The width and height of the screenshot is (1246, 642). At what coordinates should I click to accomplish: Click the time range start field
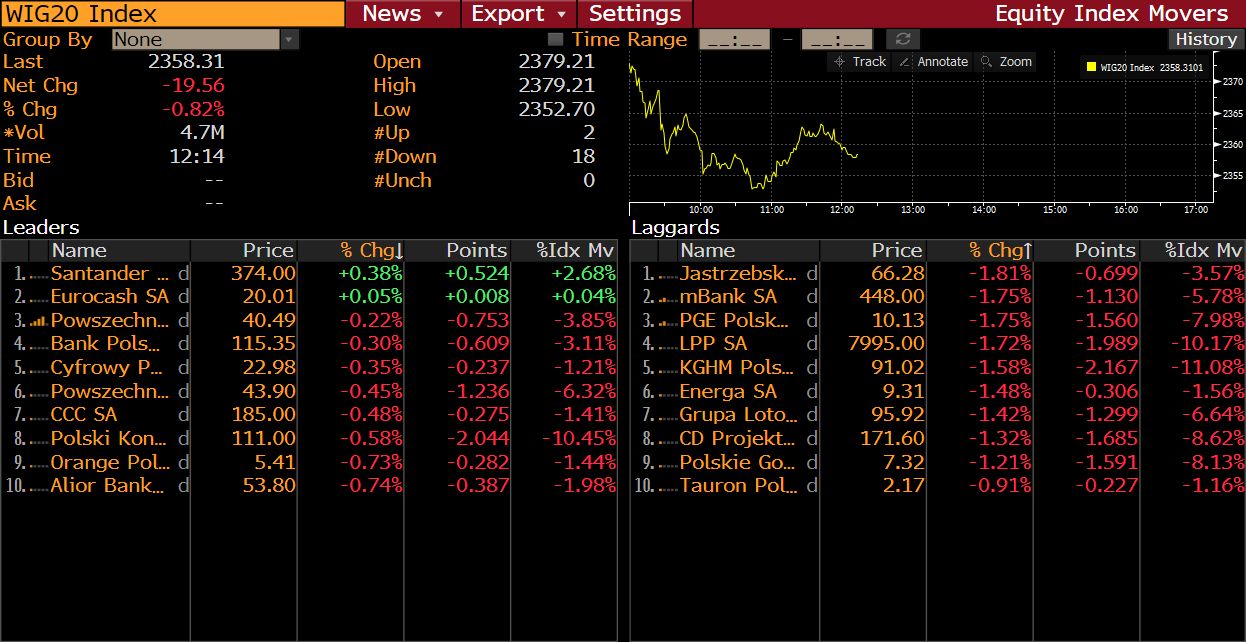(x=734, y=40)
